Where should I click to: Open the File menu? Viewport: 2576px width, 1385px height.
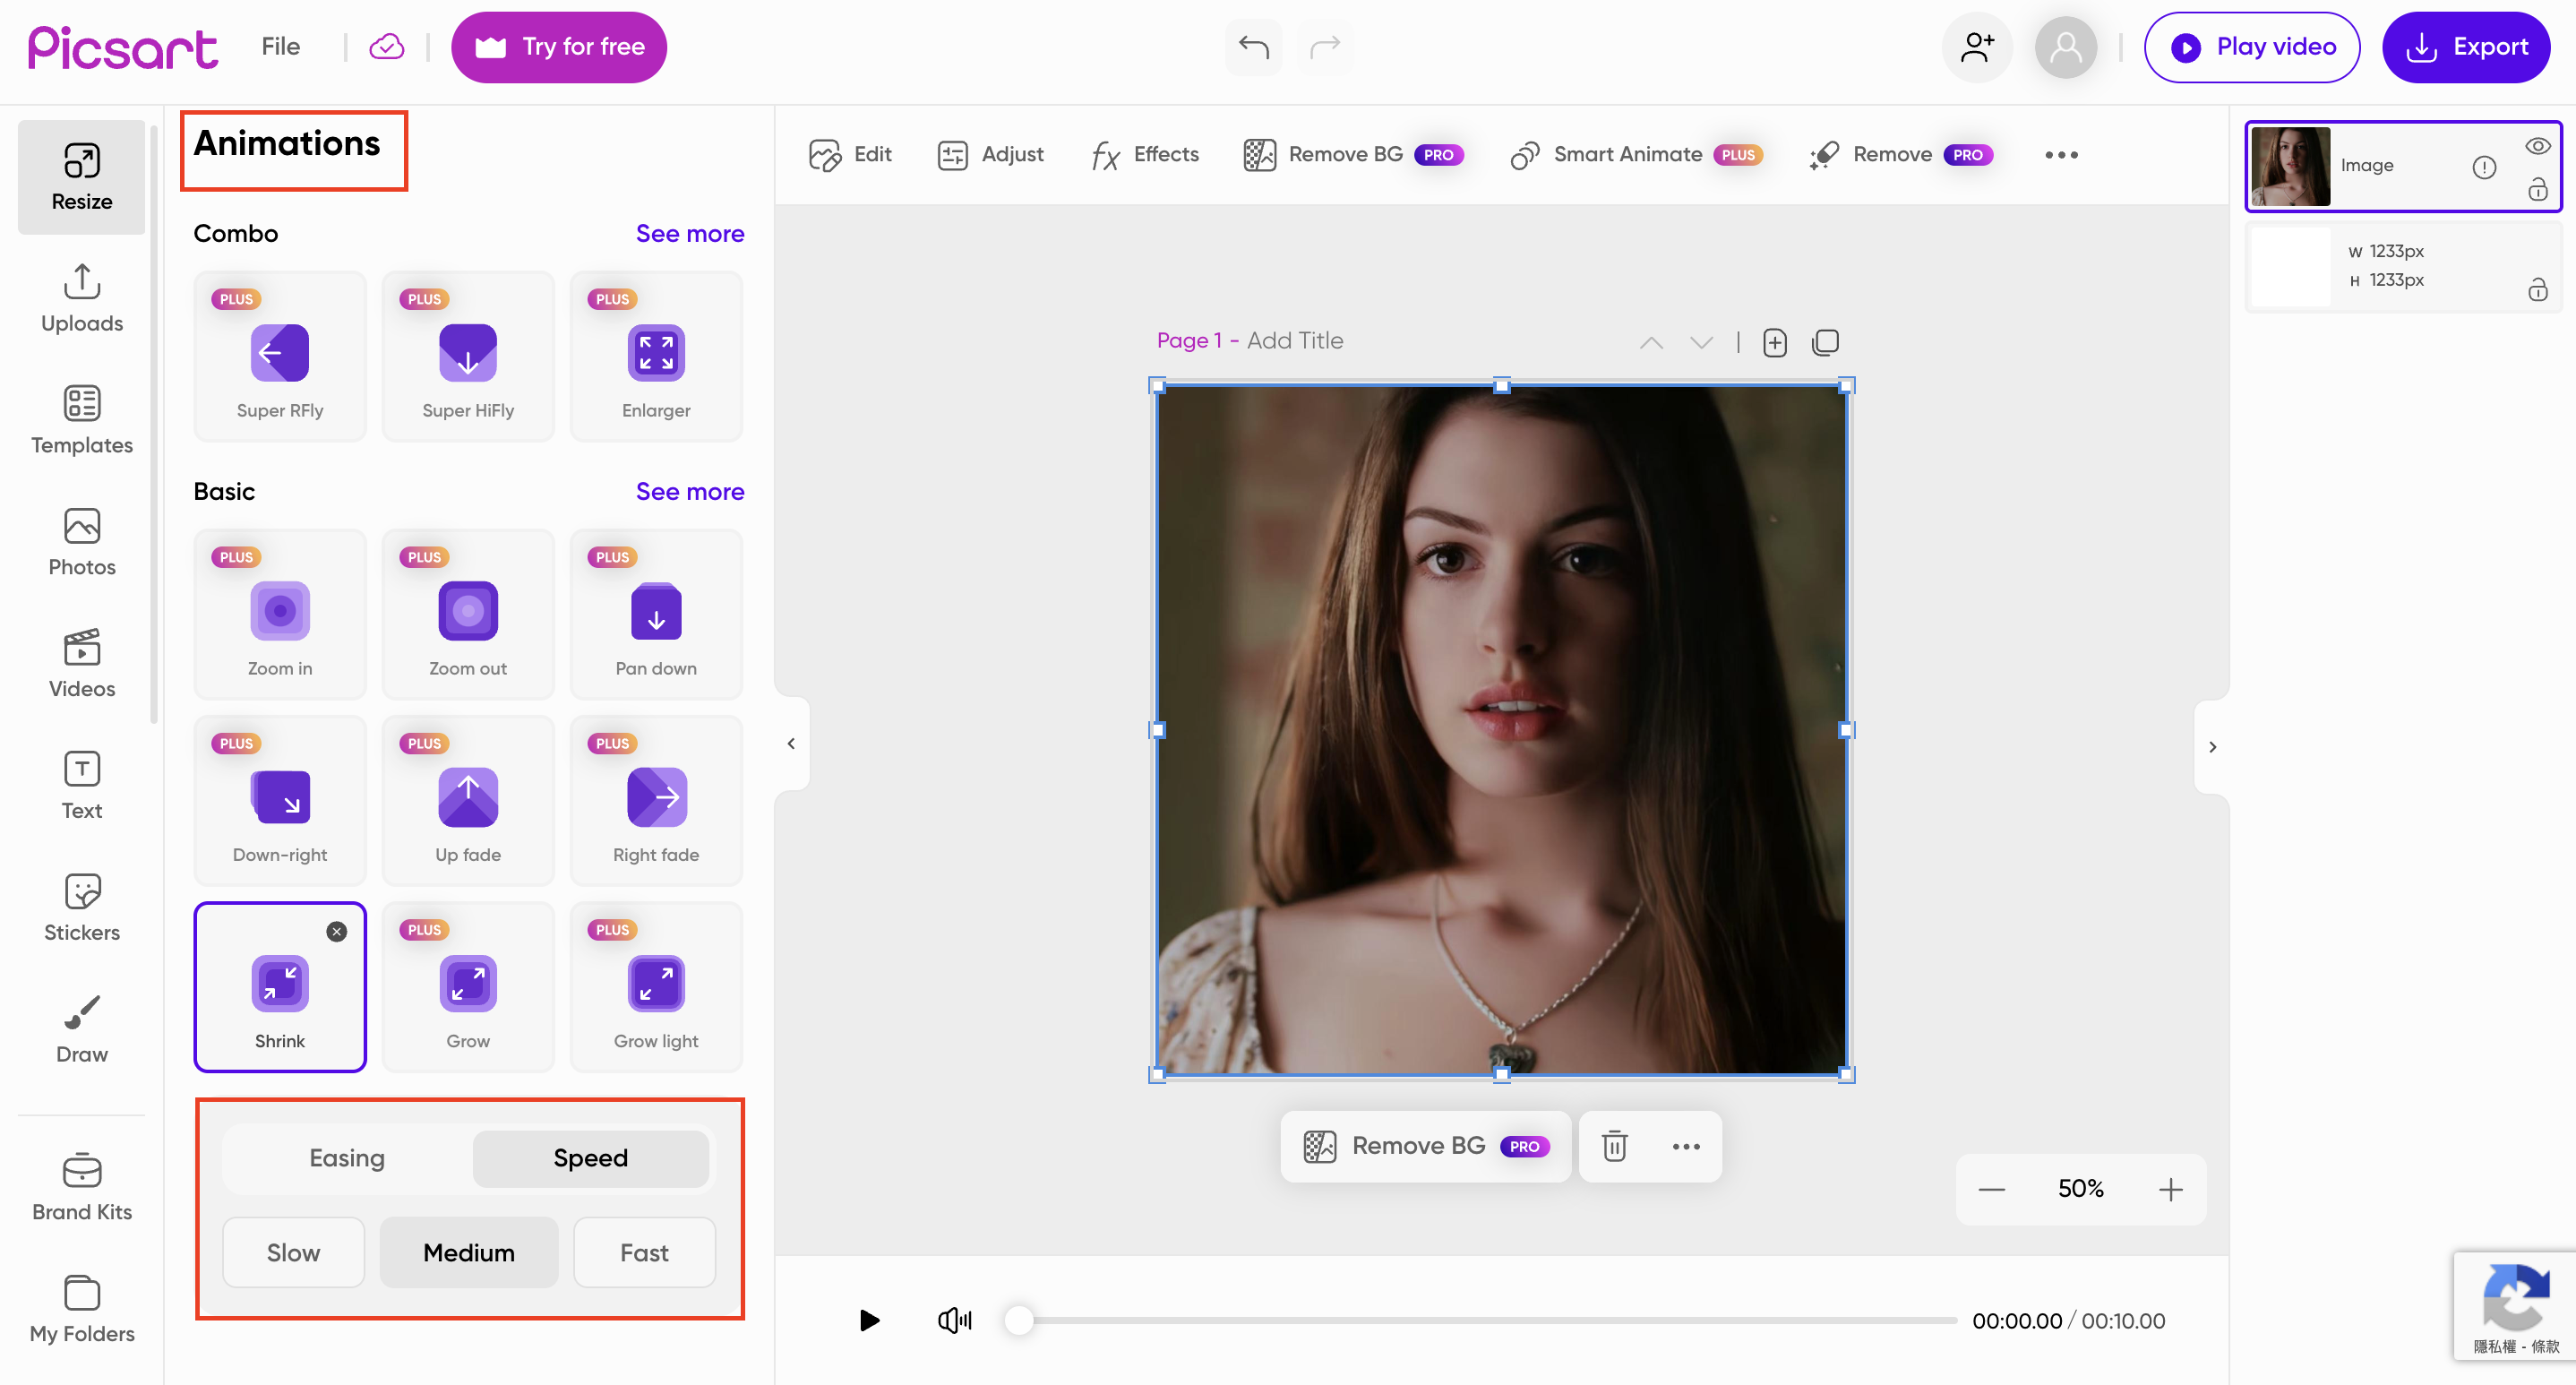(x=280, y=46)
